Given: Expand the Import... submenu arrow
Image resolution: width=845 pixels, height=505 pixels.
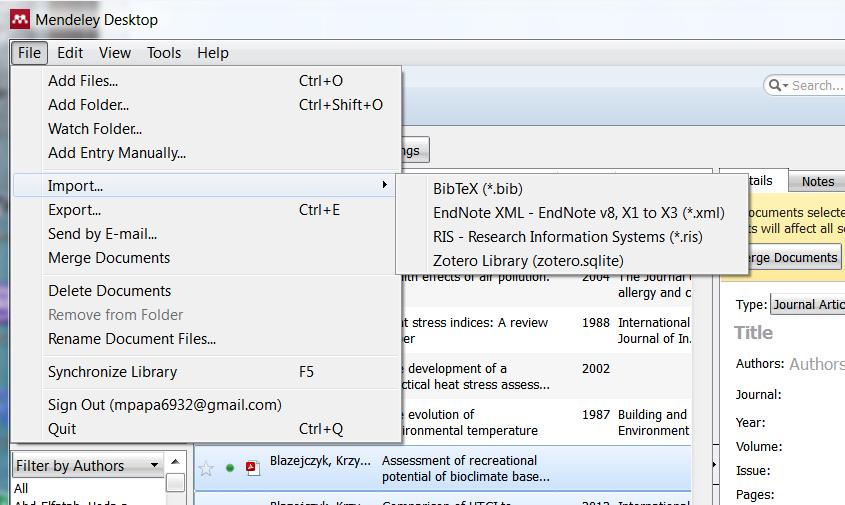Looking at the screenshot, I should [x=385, y=185].
